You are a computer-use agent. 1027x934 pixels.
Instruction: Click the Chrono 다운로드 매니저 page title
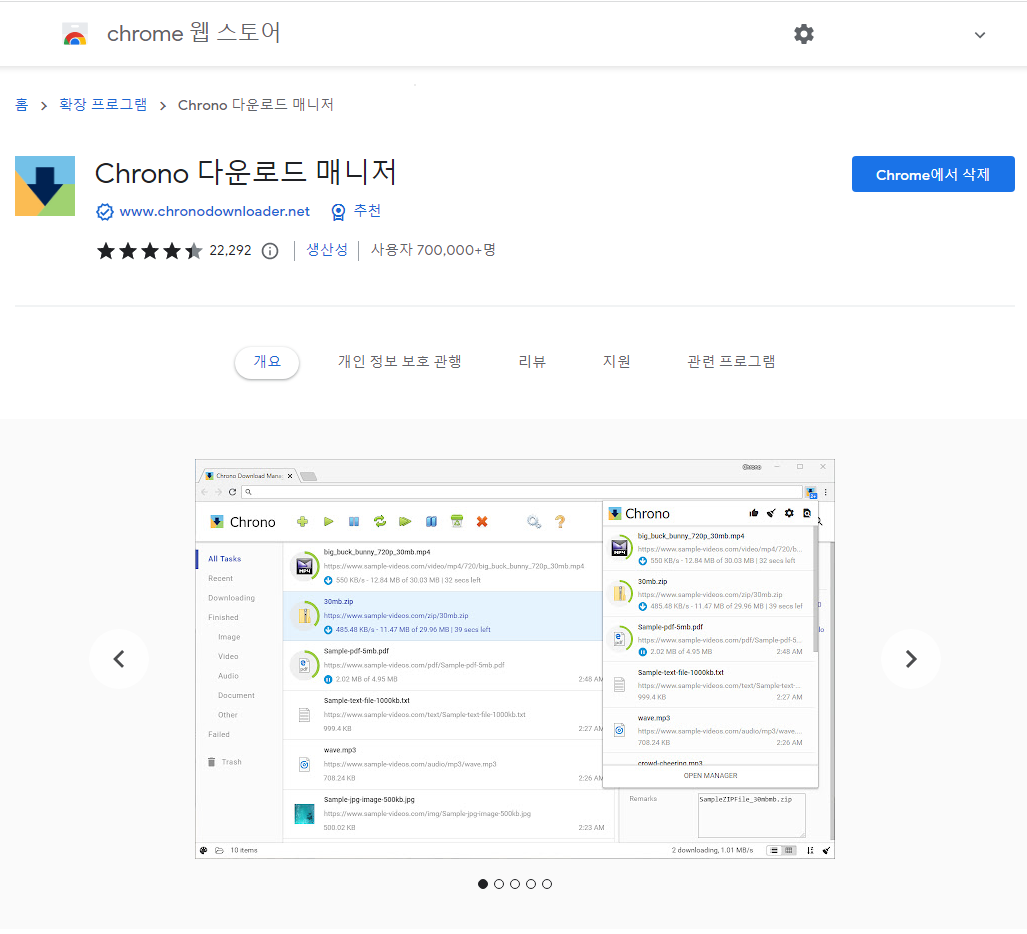pos(246,173)
